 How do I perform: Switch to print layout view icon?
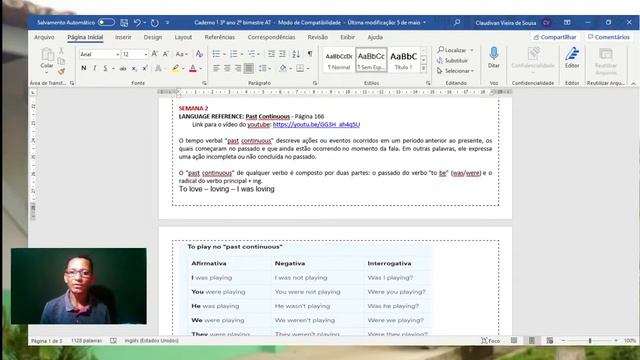(x=532, y=340)
